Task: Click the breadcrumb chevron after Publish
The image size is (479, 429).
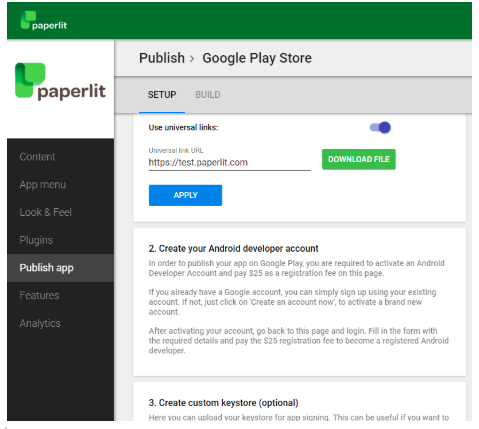Action: click(x=192, y=59)
